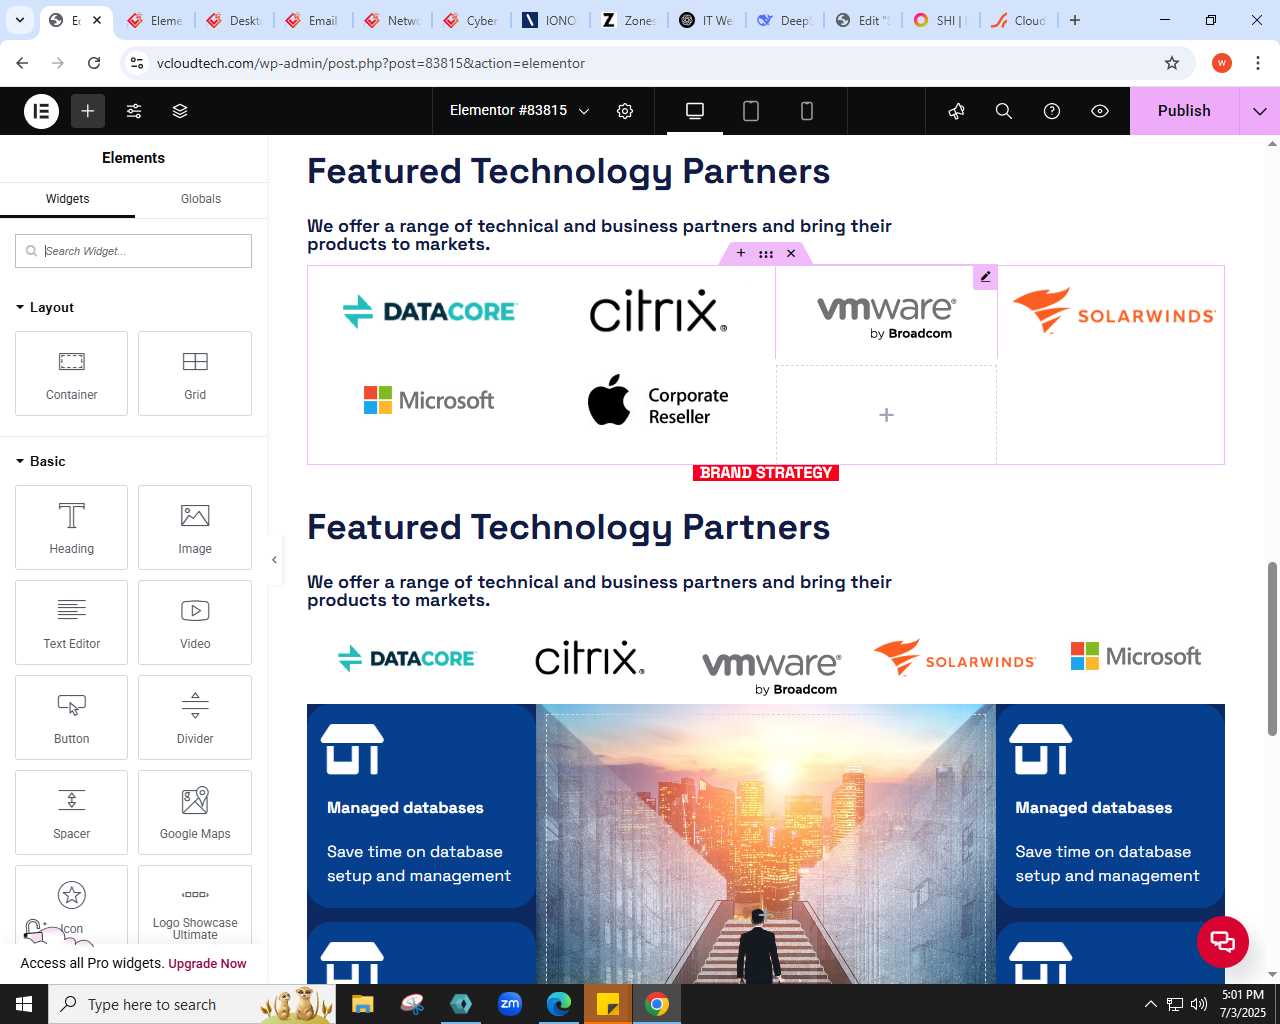The height and width of the screenshot is (1024, 1280).
Task: Open What's New megaphone icon
Action: [957, 111]
